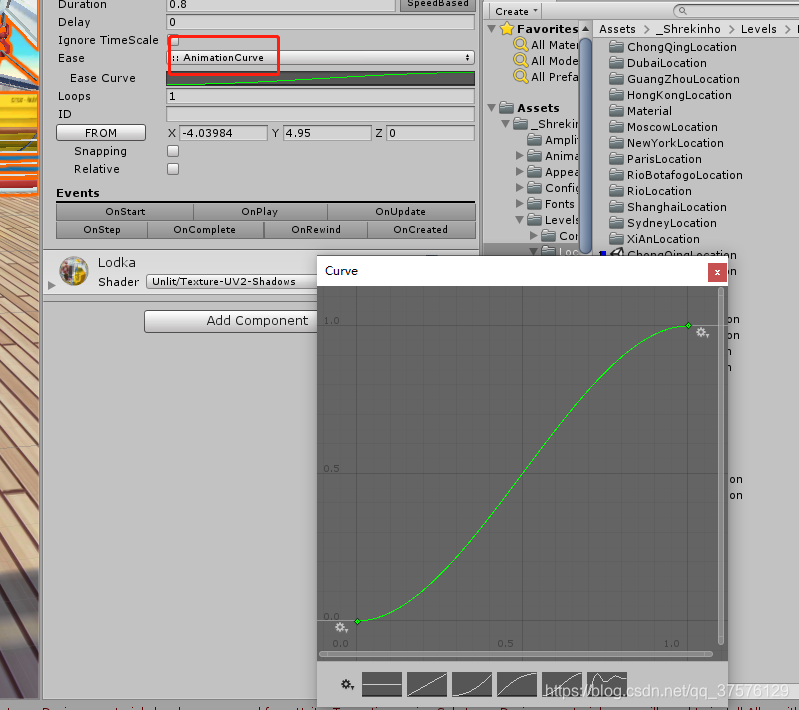Click the Lodka material preview sphere
The height and width of the screenshot is (710, 799).
pyautogui.click(x=74, y=271)
